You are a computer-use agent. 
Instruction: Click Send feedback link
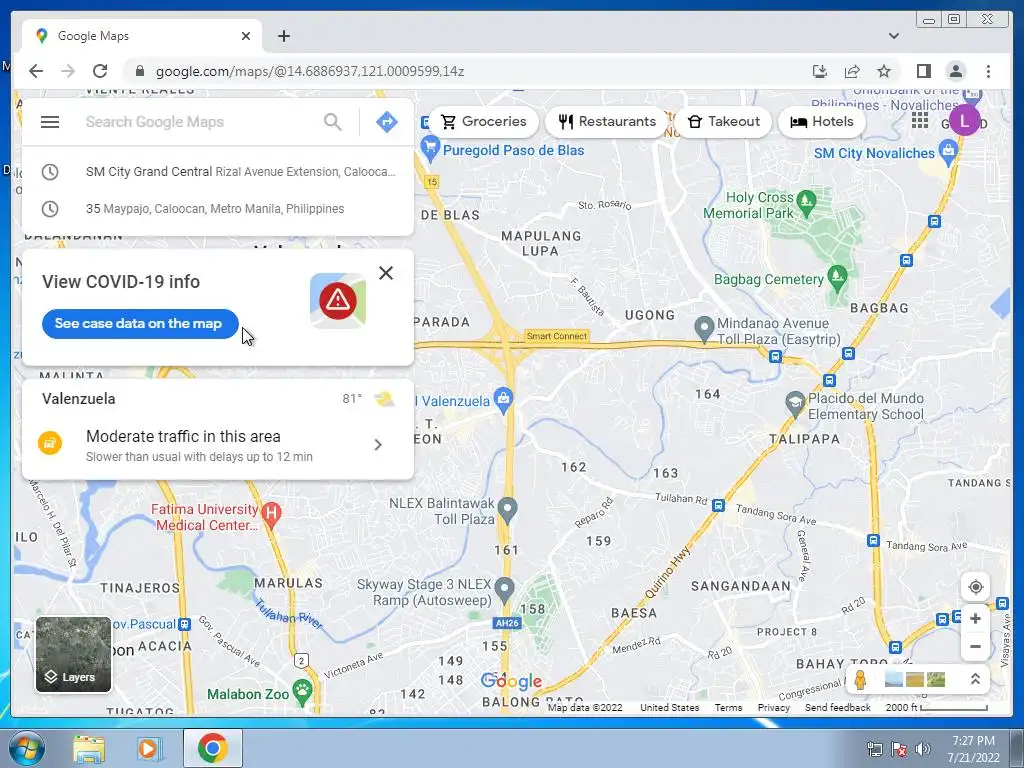[837, 707]
